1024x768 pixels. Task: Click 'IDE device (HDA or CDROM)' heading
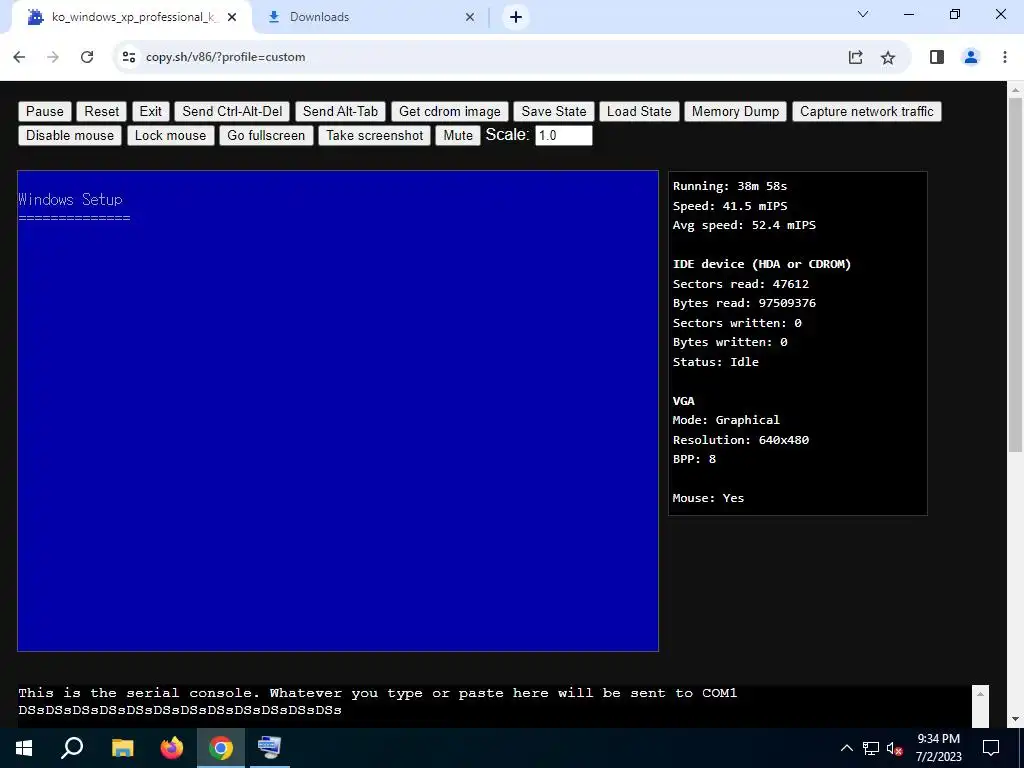coord(761,264)
